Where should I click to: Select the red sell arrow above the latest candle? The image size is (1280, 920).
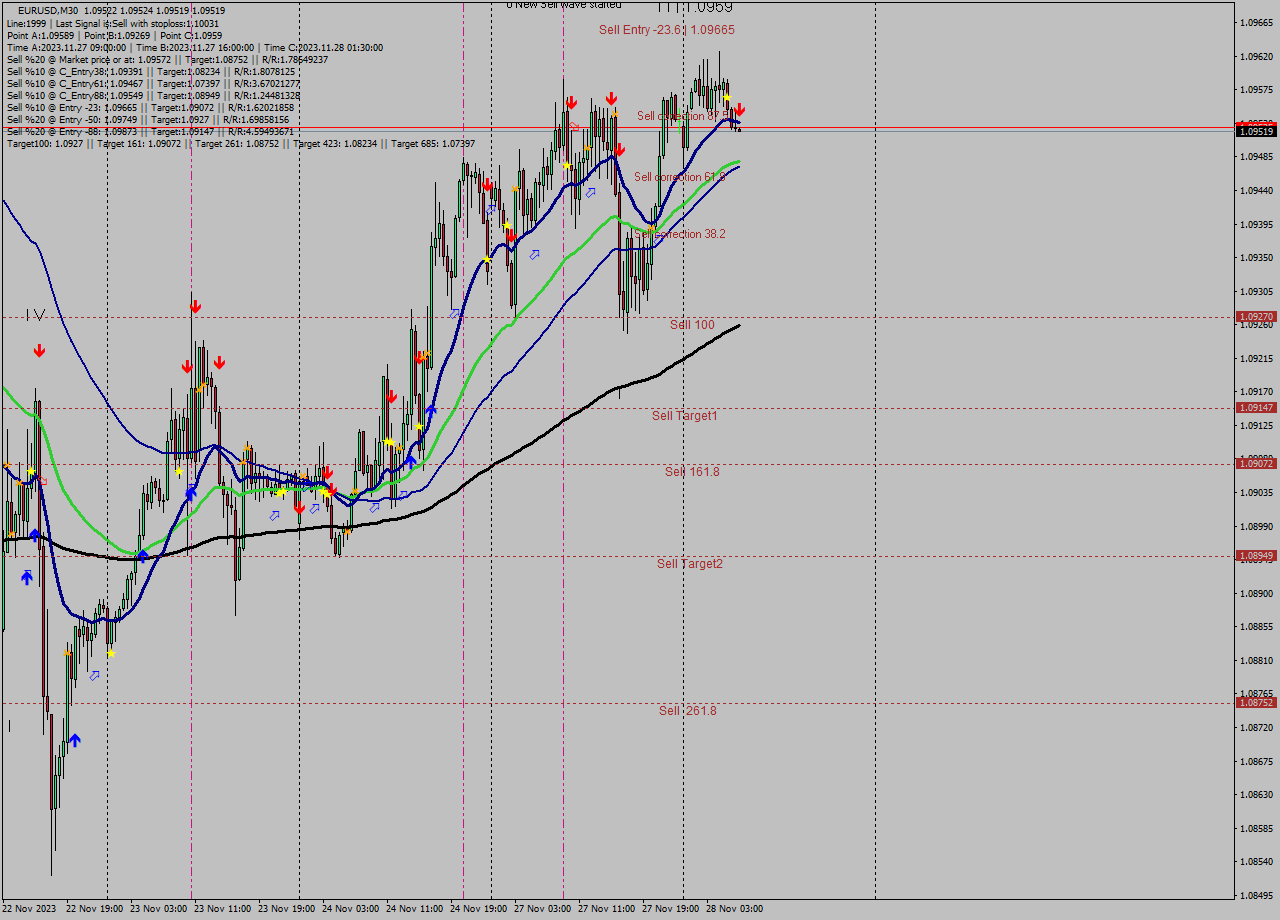tap(739, 110)
